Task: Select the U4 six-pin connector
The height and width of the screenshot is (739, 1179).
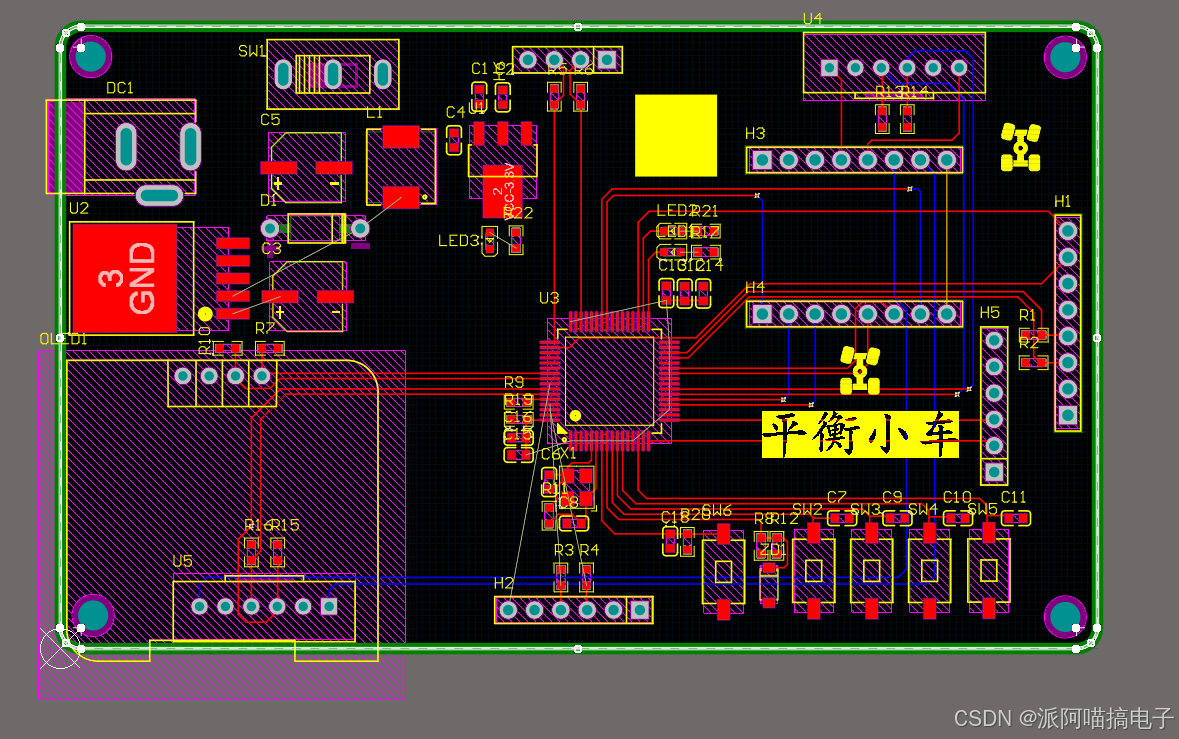Action: [x=894, y=66]
